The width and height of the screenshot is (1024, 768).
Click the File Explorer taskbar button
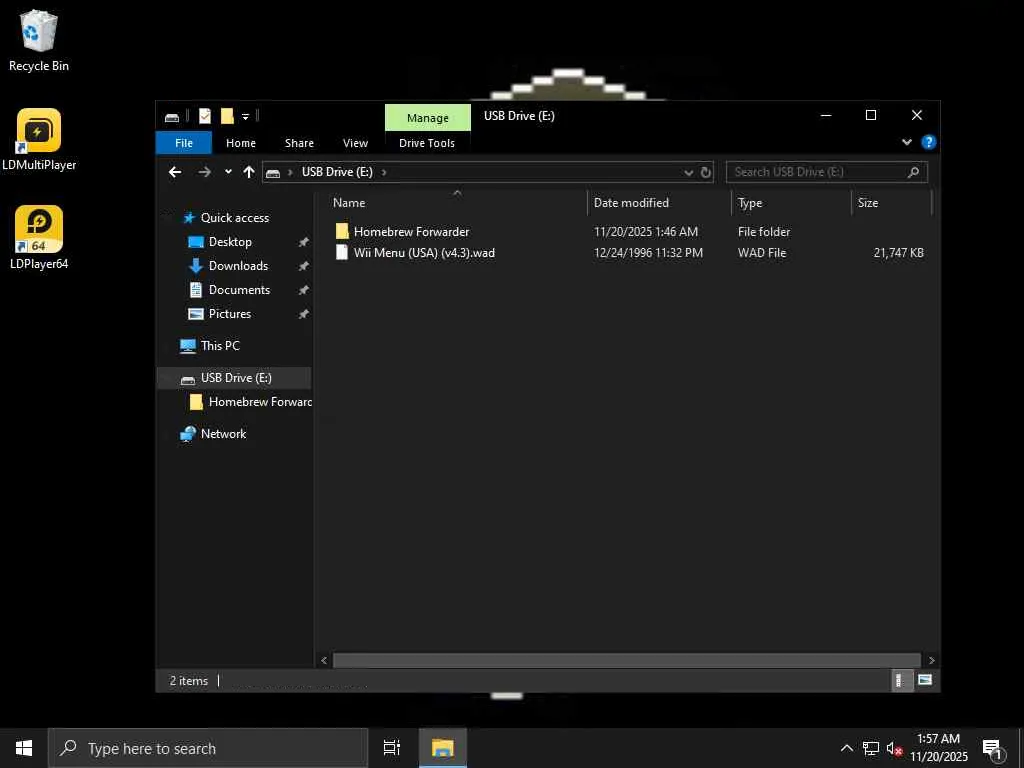click(x=443, y=748)
